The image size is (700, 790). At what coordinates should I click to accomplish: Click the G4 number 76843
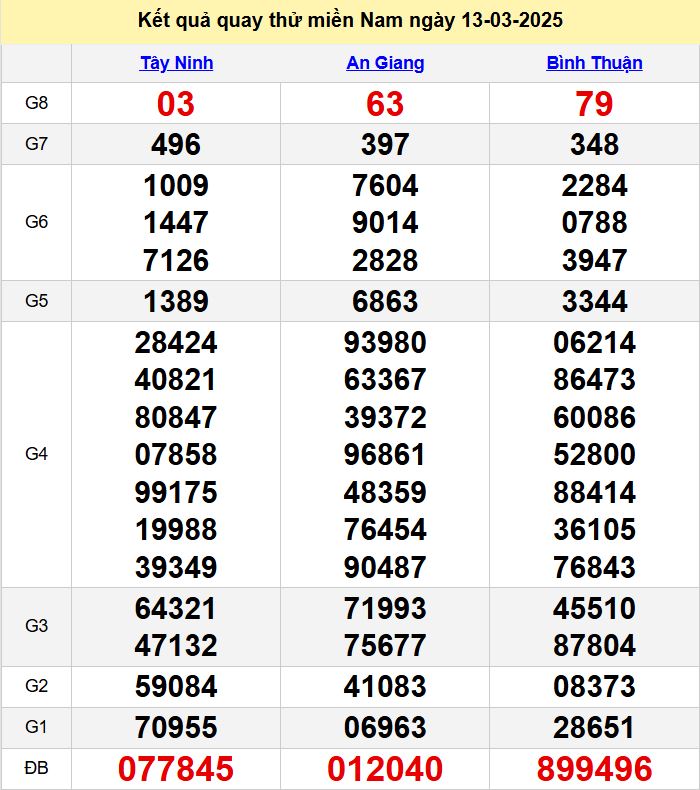(x=594, y=567)
